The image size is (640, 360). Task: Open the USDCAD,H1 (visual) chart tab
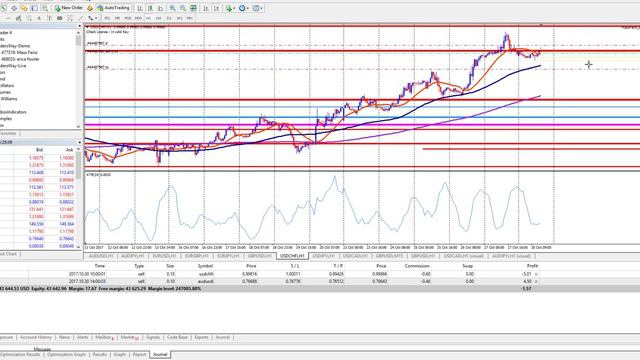[x=463, y=256]
